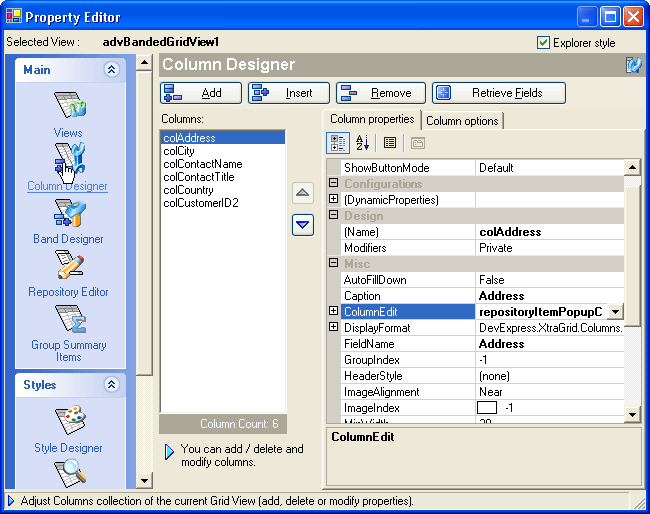Select colContactName in Columns list
Viewport: 650px width, 514px height.
223,164
